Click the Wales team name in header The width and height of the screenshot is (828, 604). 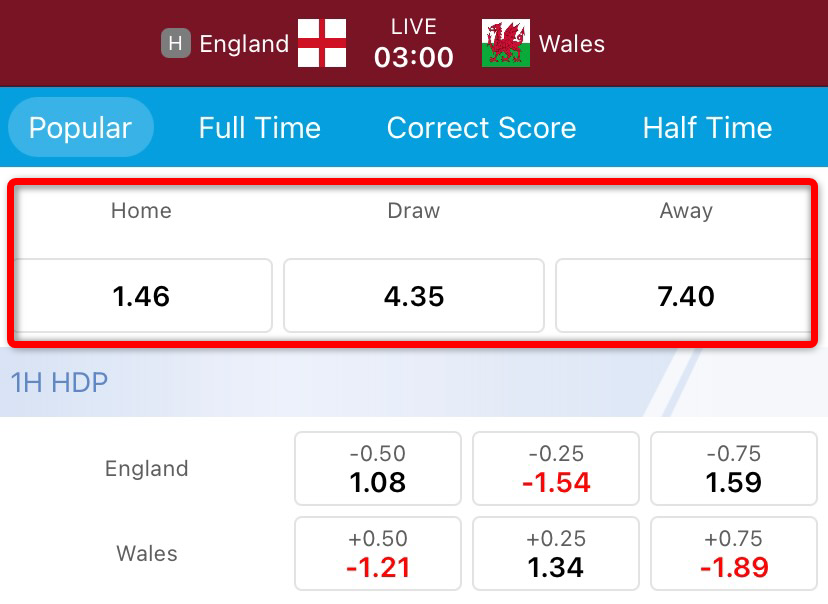tap(572, 44)
